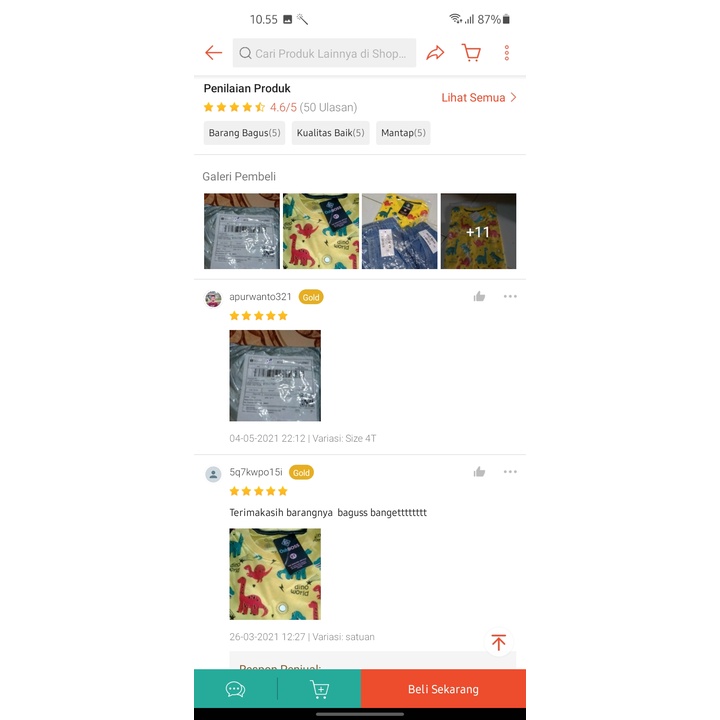
Task: Filter reviews by Kualitas Baik(5)
Action: pos(331,133)
